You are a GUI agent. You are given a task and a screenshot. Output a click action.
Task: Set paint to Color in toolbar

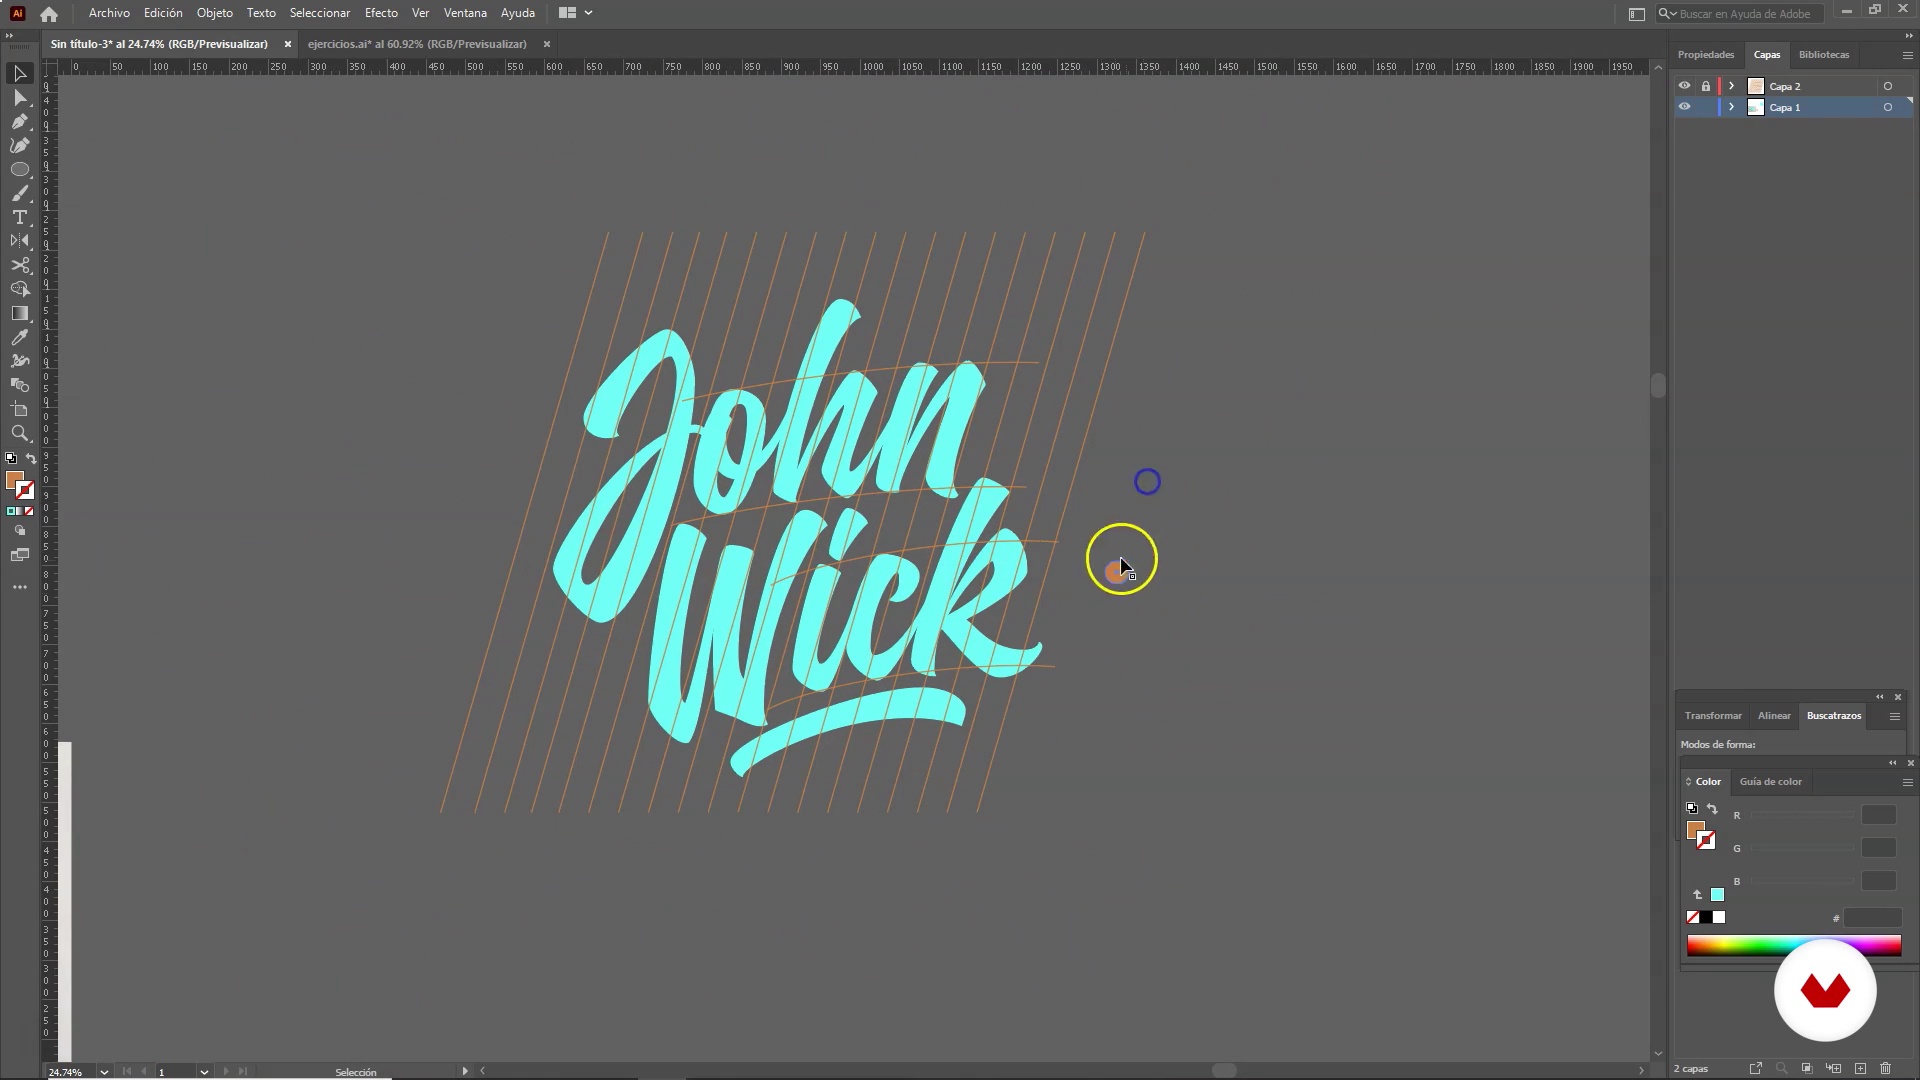(11, 511)
